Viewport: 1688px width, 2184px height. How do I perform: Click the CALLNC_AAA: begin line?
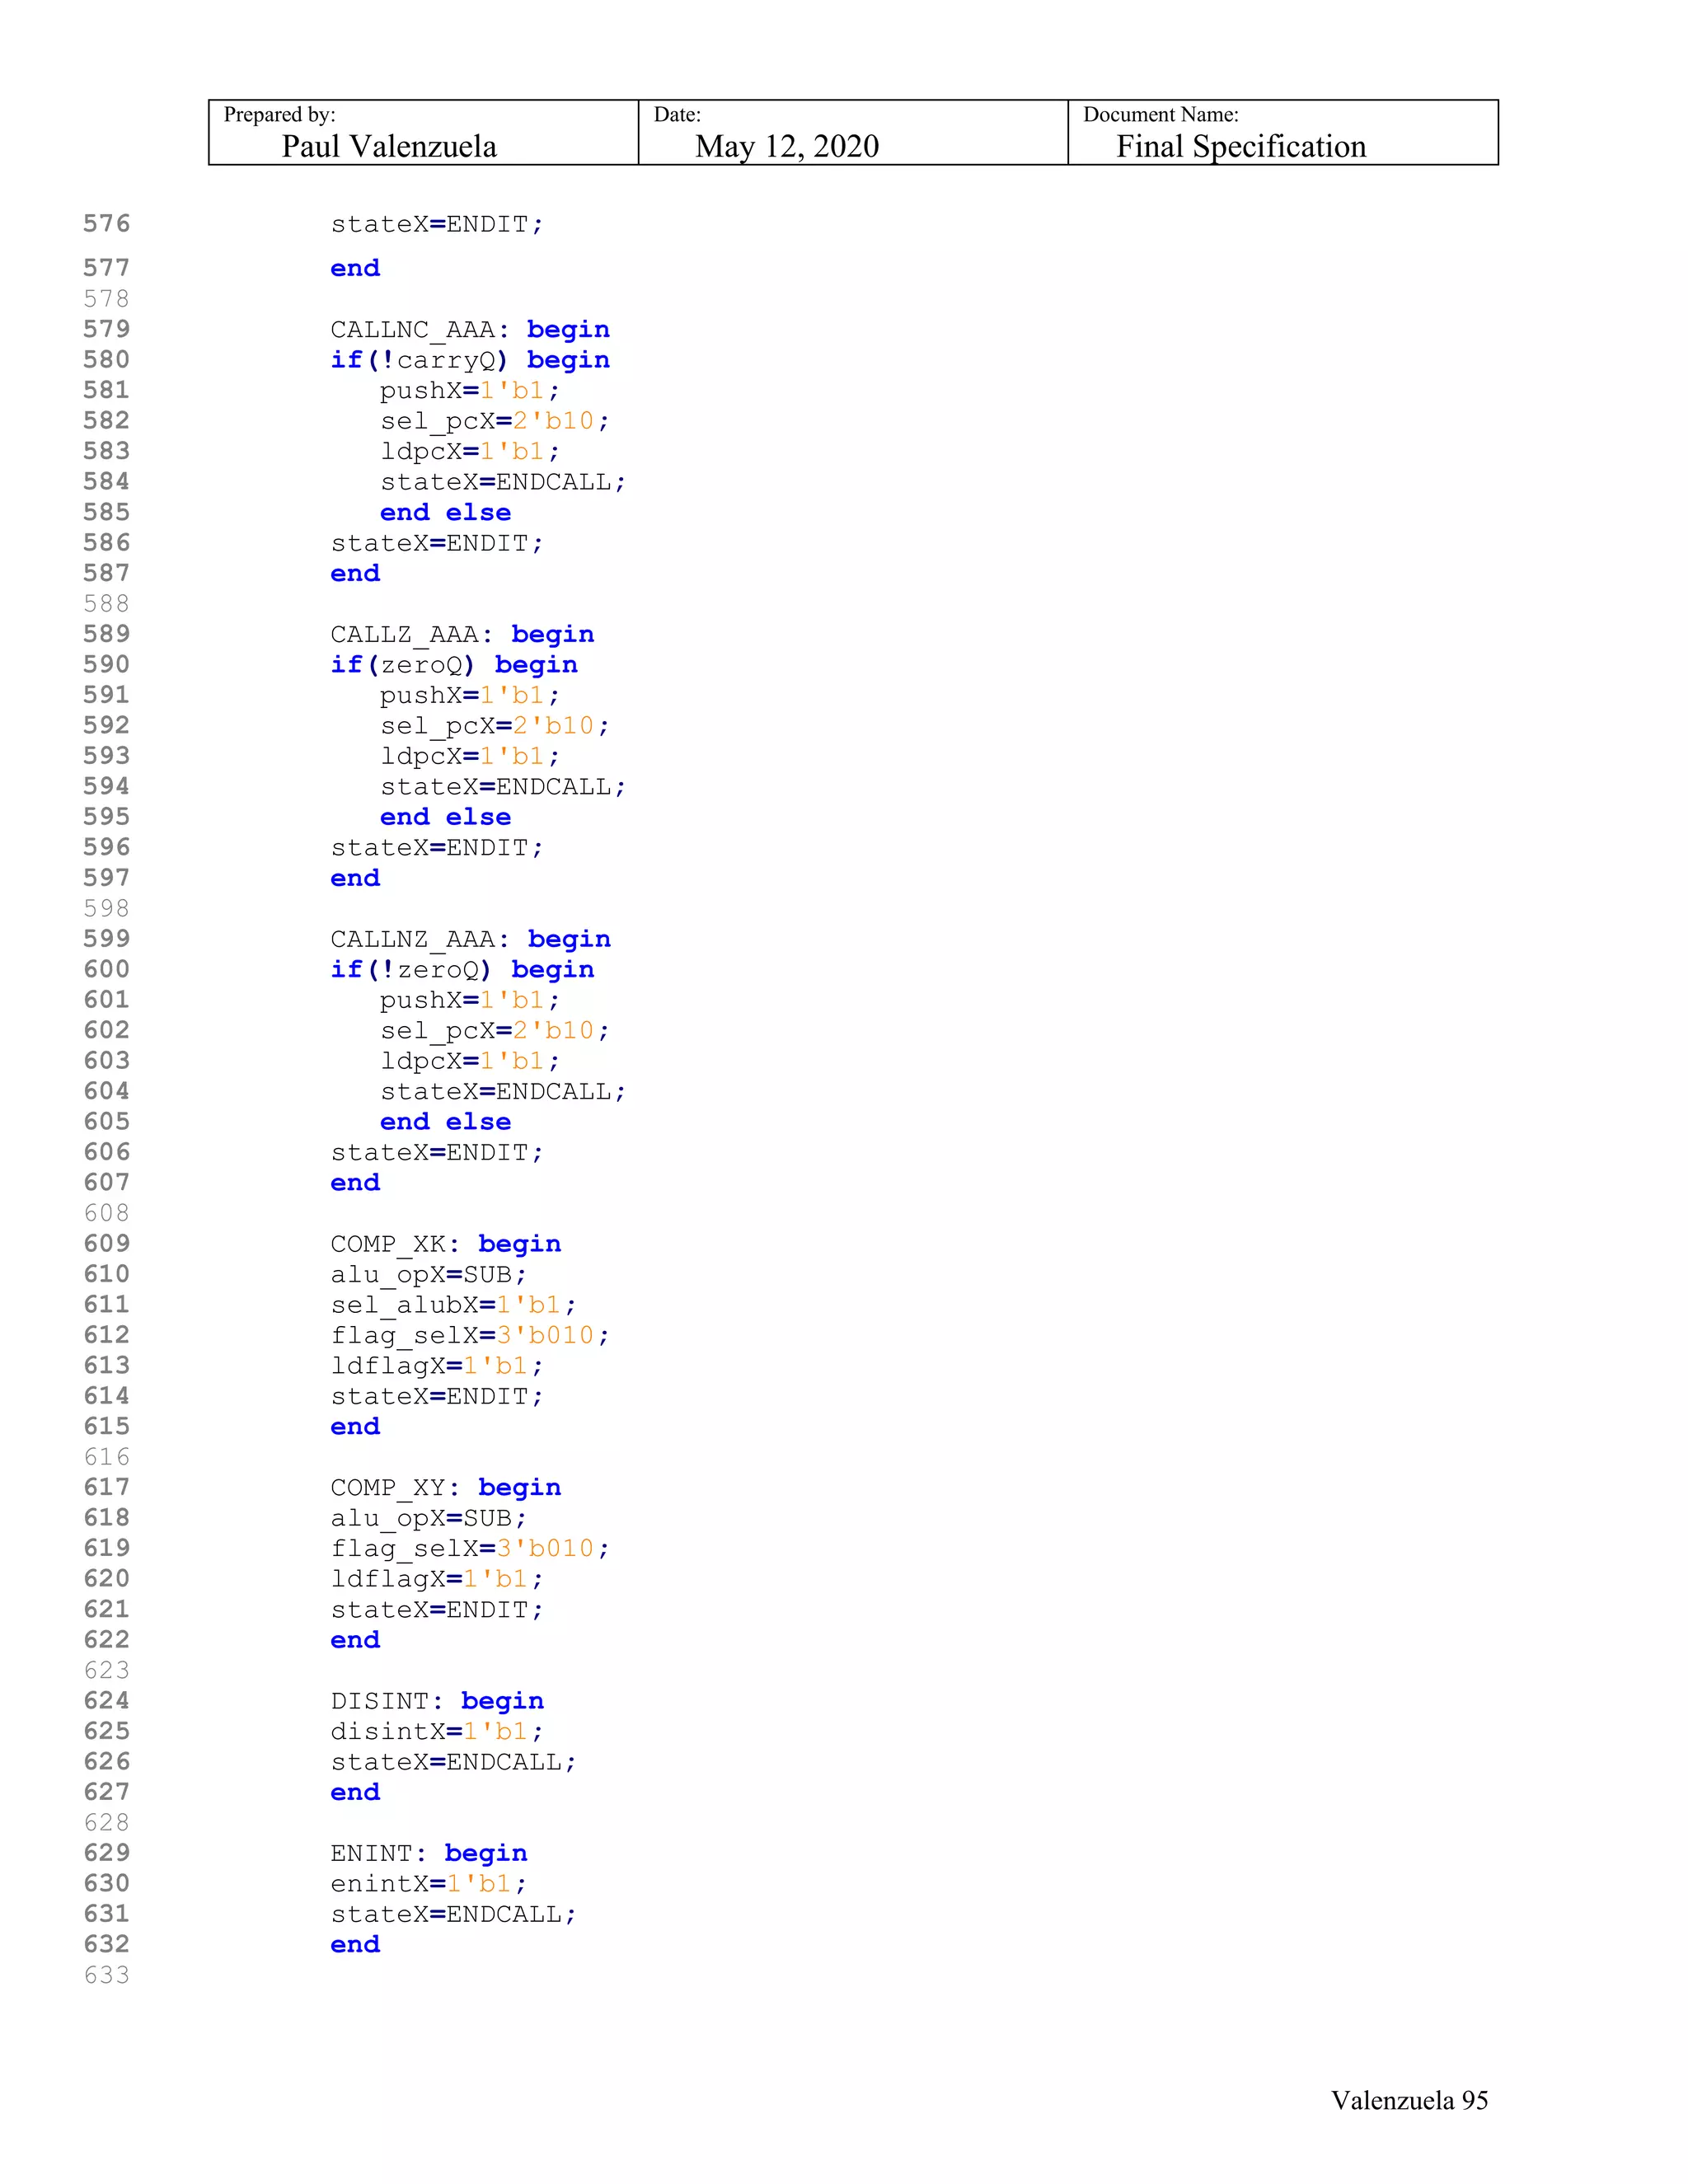coord(470,330)
